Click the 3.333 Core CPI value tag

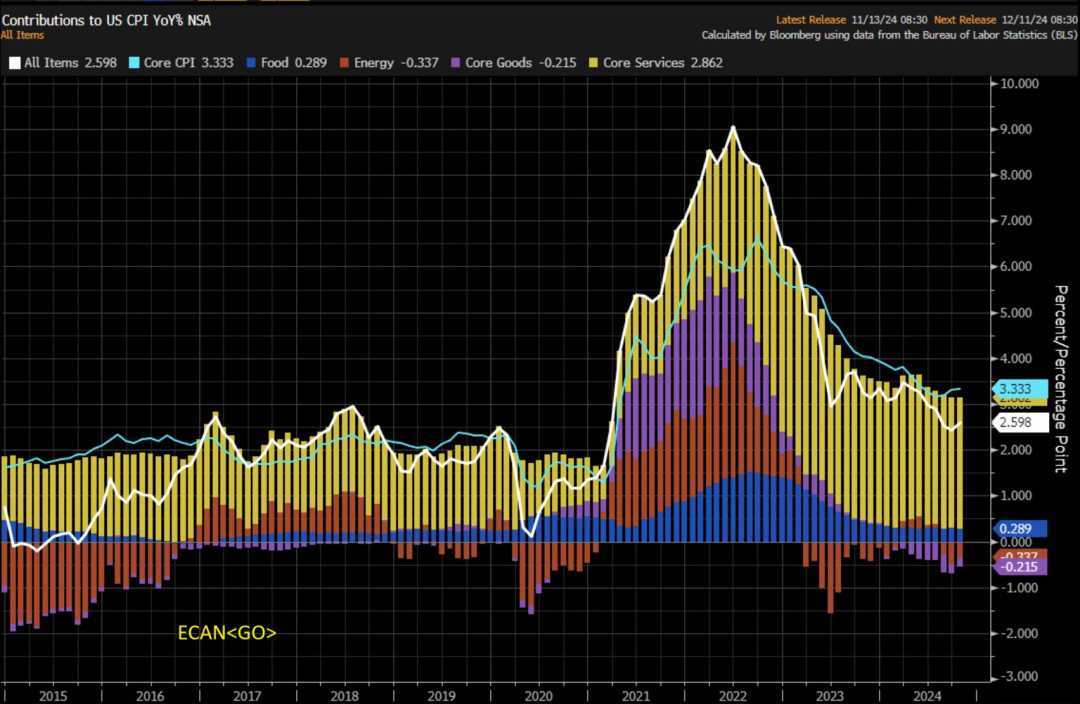[x=1018, y=389]
